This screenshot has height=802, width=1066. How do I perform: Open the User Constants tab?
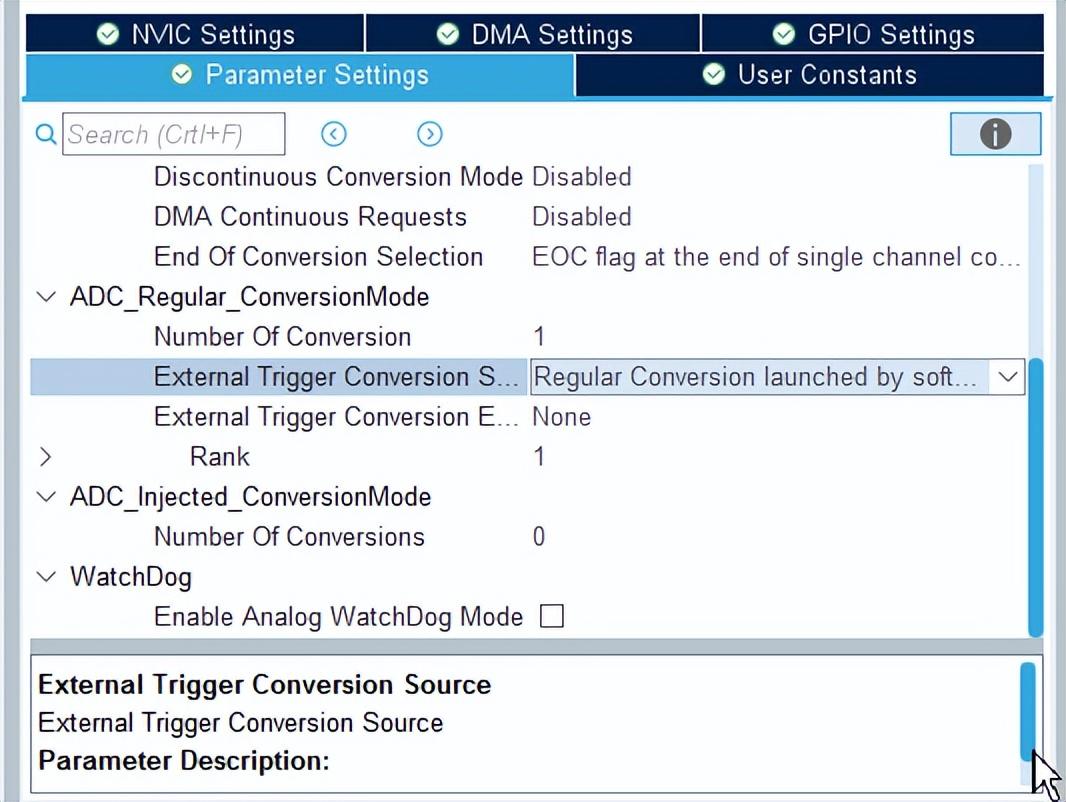point(810,75)
